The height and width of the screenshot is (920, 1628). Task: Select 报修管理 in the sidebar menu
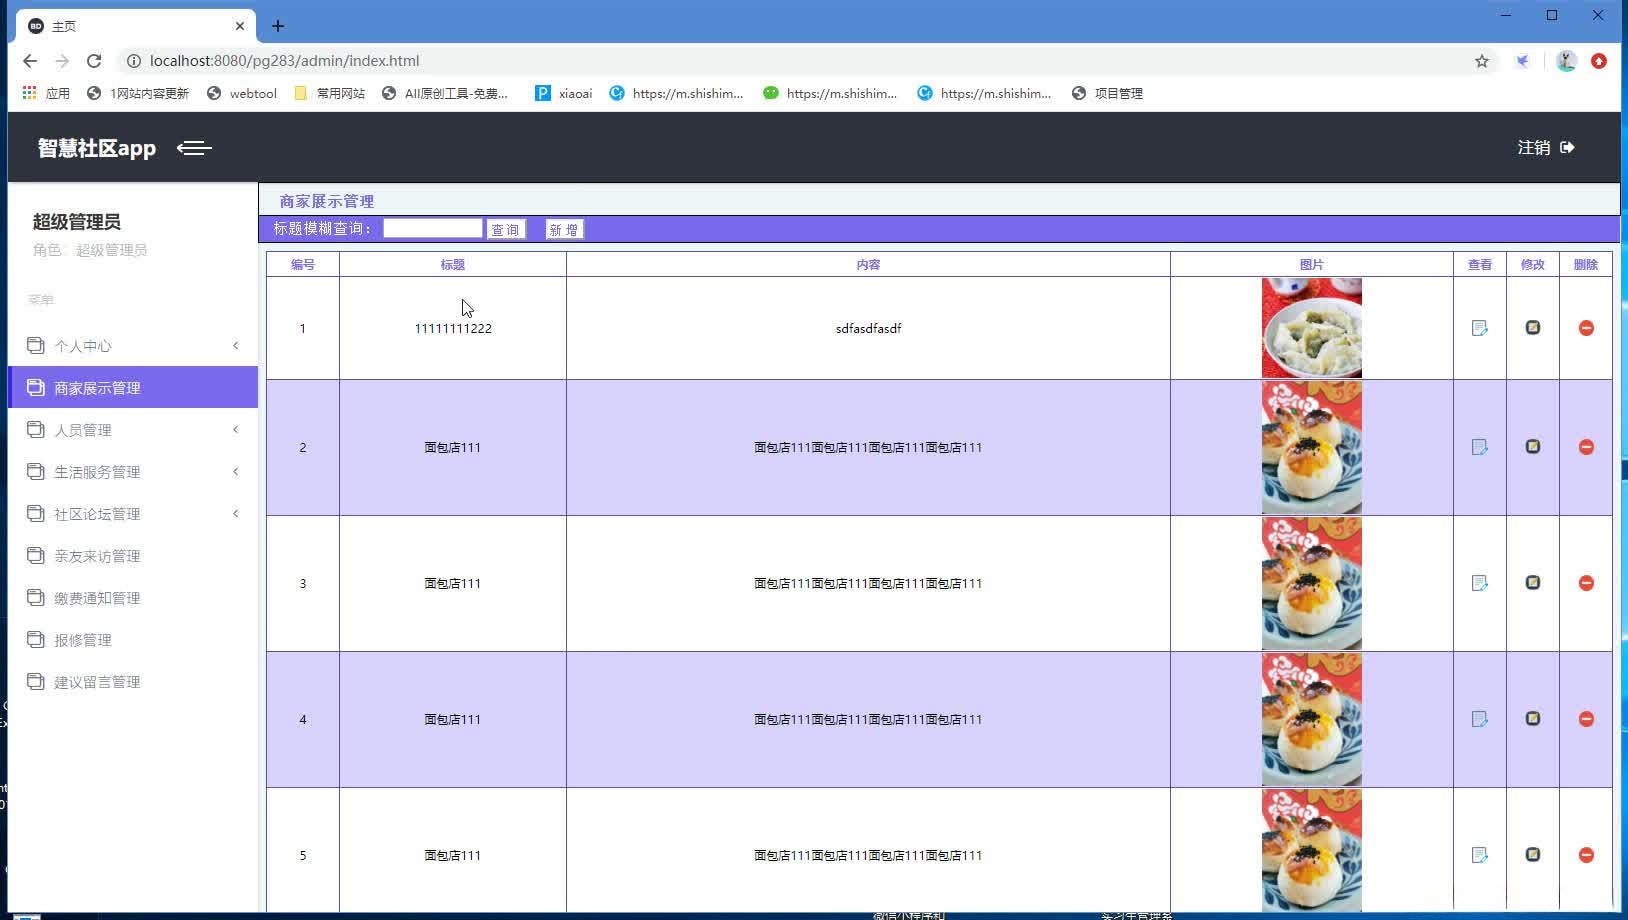pyautogui.click(x=84, y=639)
